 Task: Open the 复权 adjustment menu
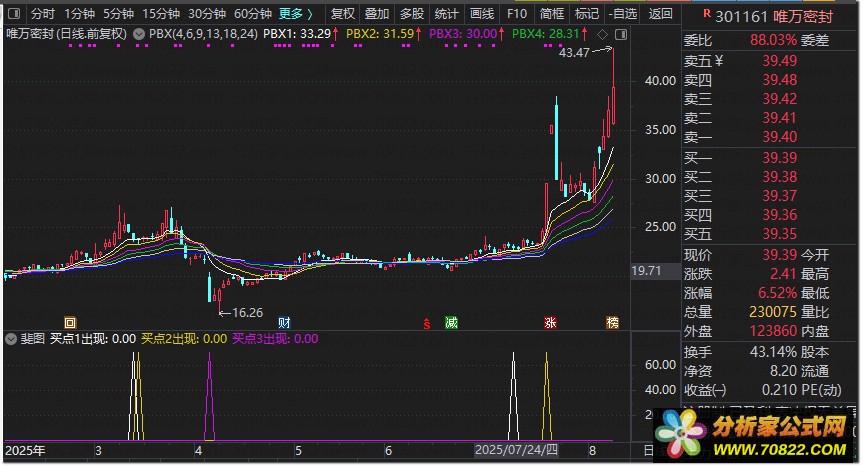(x=342, y=14)
